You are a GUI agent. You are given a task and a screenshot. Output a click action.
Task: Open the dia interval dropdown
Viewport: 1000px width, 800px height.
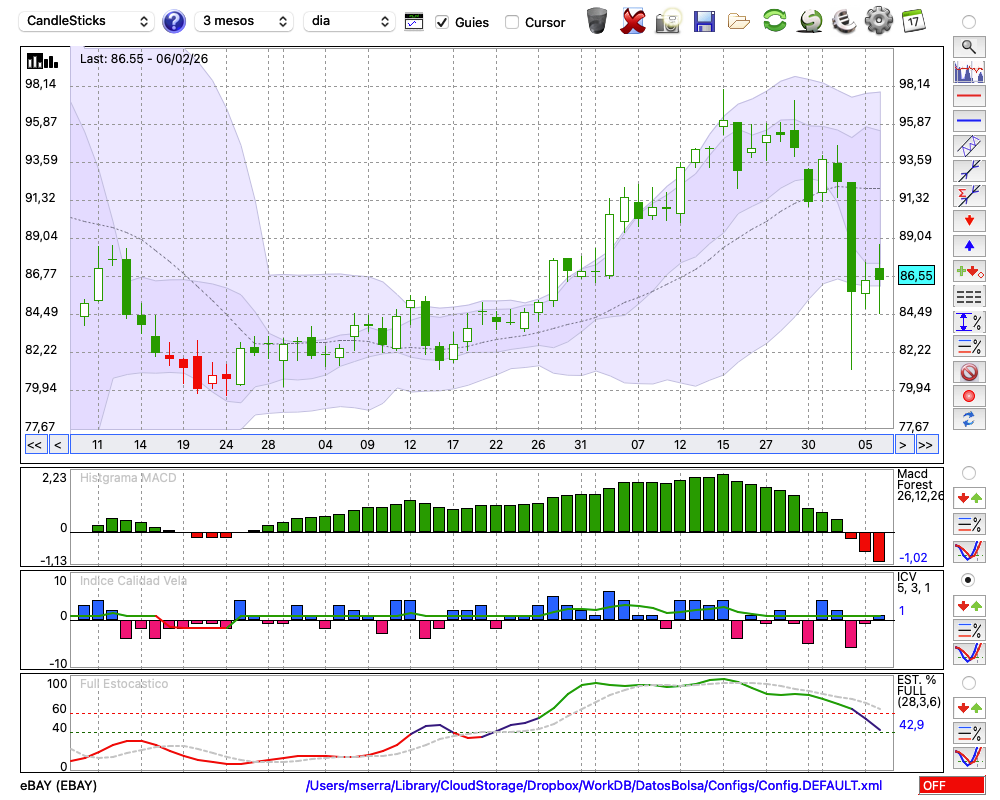coord(349,21)
